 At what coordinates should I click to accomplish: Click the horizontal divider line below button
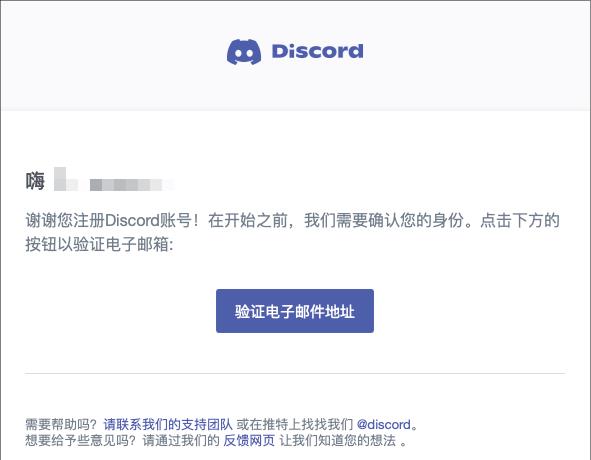pyautogui.click(x=295, y=374)
